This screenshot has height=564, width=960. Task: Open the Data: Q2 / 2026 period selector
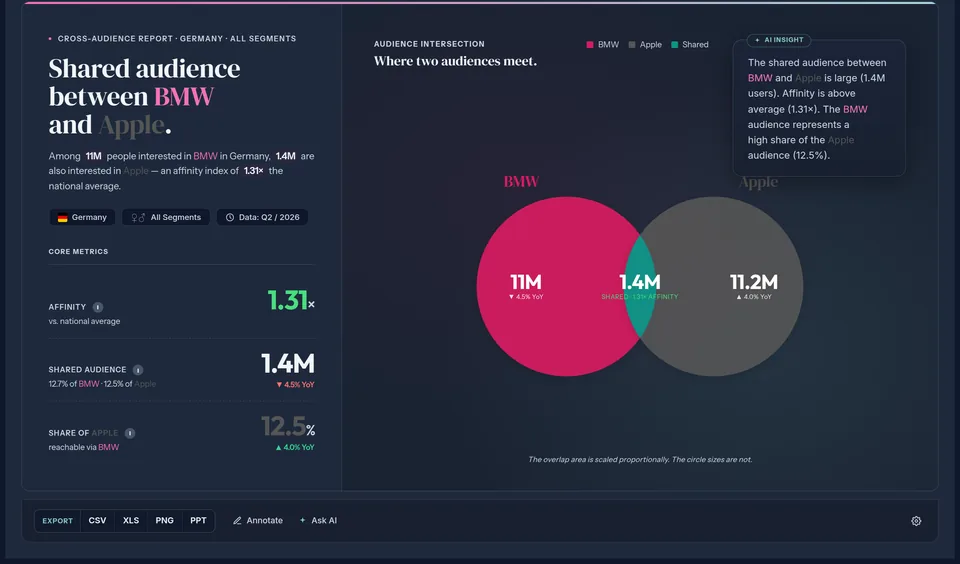[262, 217]
